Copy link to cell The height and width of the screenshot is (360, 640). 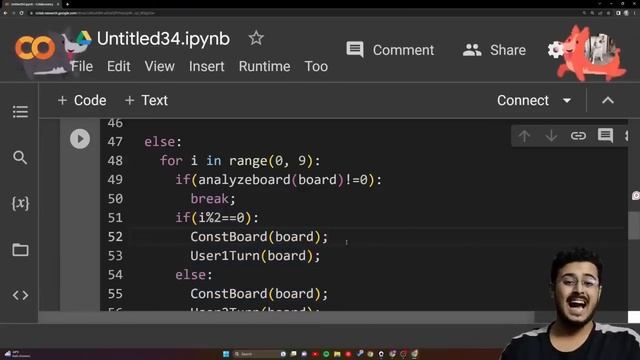[x=578, y=136]
